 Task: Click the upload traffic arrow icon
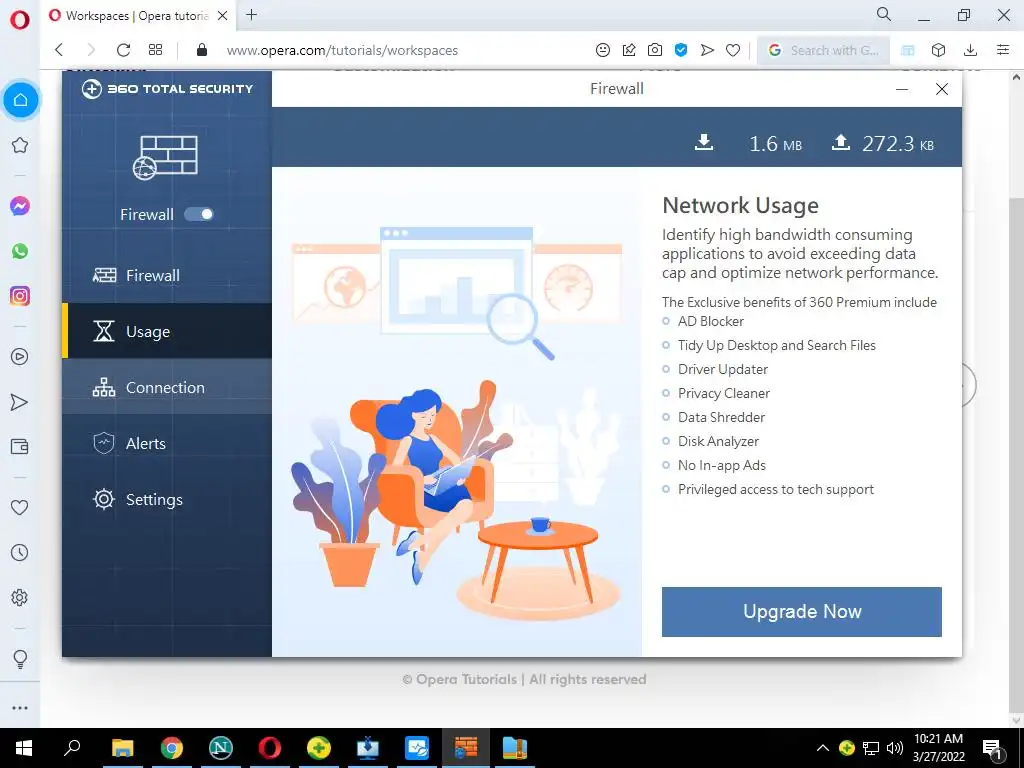tap(840, 142)
